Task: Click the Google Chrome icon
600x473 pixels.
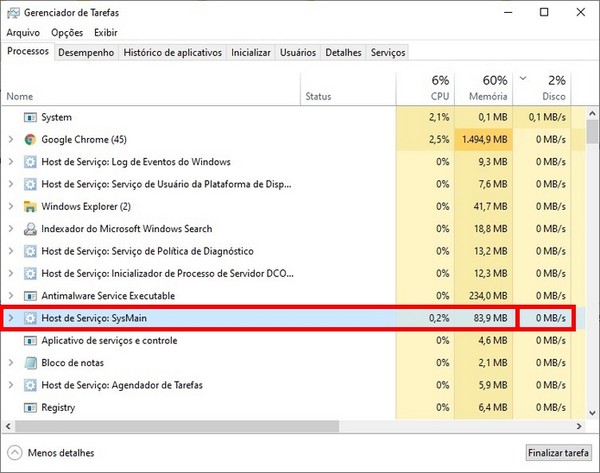Action: (30, 140)
